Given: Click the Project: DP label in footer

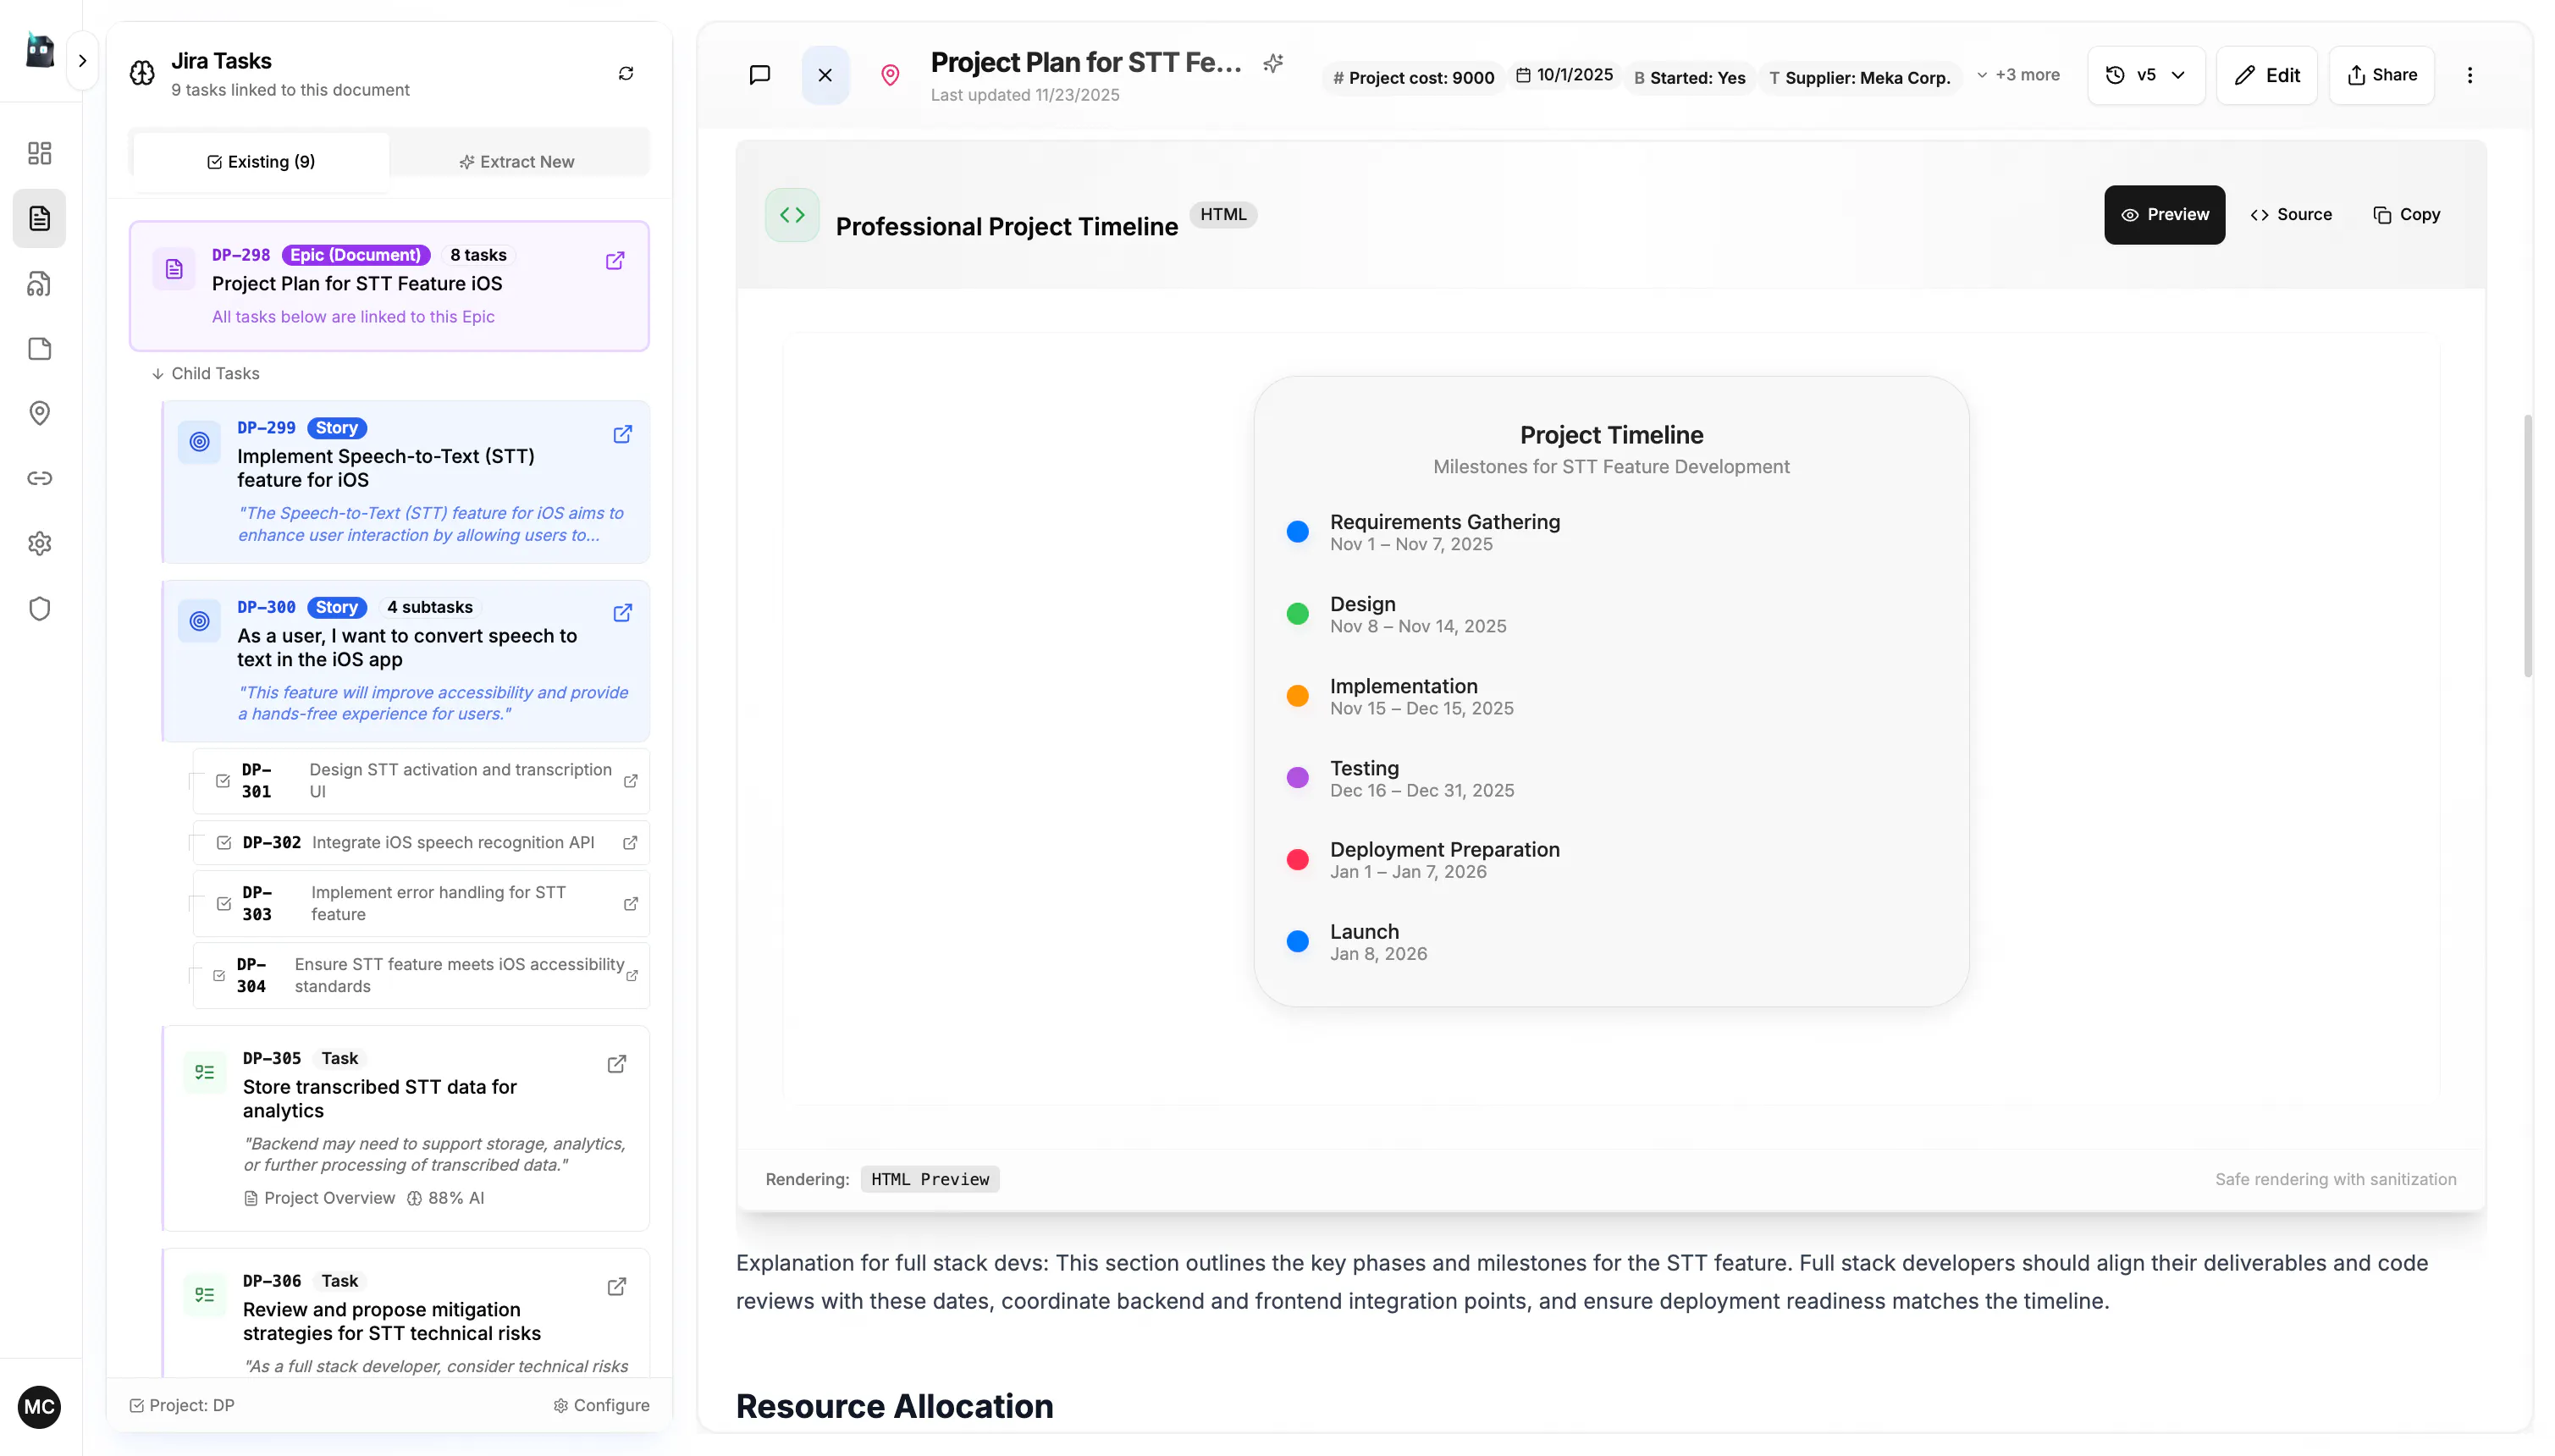Looking at the screenshot, I should [x=182, y=1406].
